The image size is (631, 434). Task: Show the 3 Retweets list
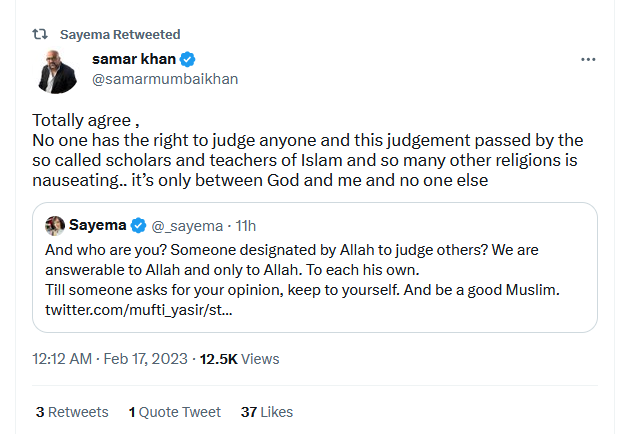[x=71, y=411]
